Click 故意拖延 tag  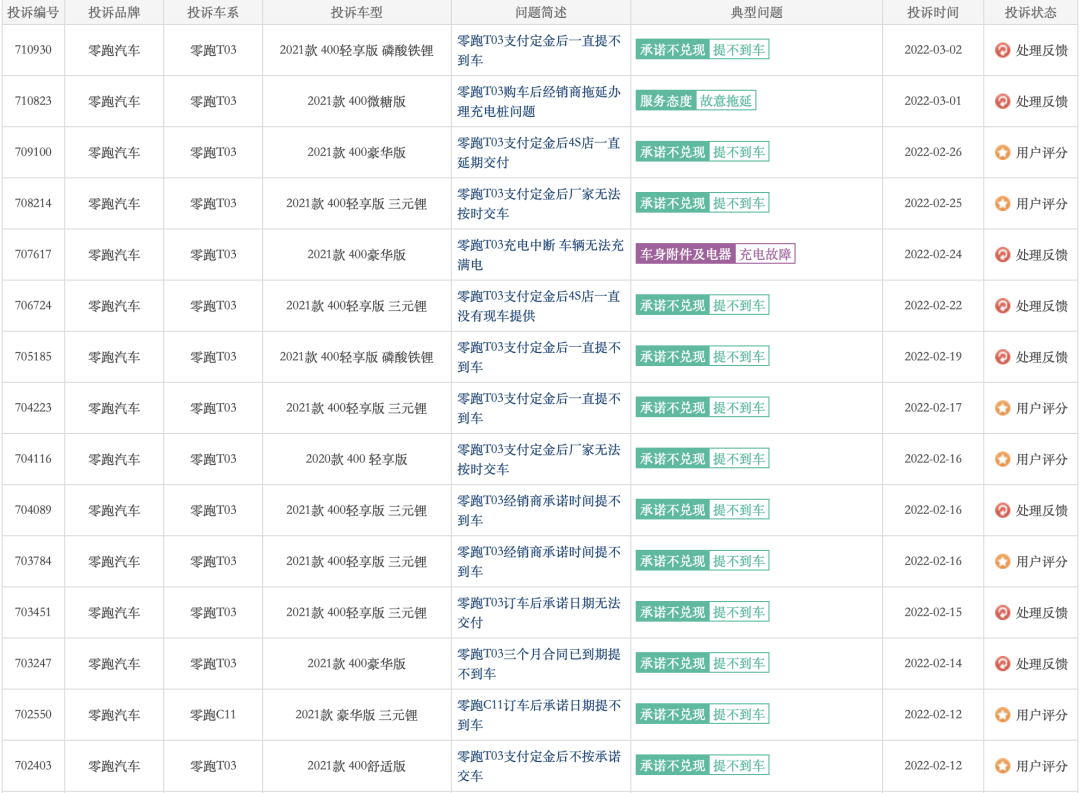[725, 101]
